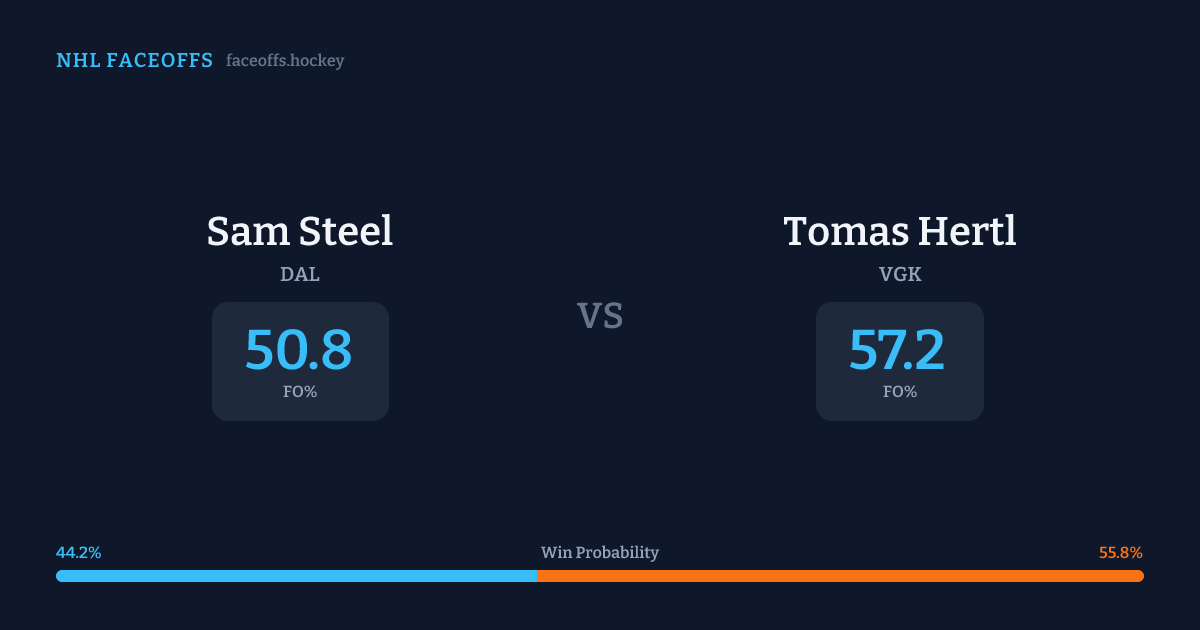Click the orange segment of probability bar
Viewport: 1200px width, 630px height.
pos(840,576)
